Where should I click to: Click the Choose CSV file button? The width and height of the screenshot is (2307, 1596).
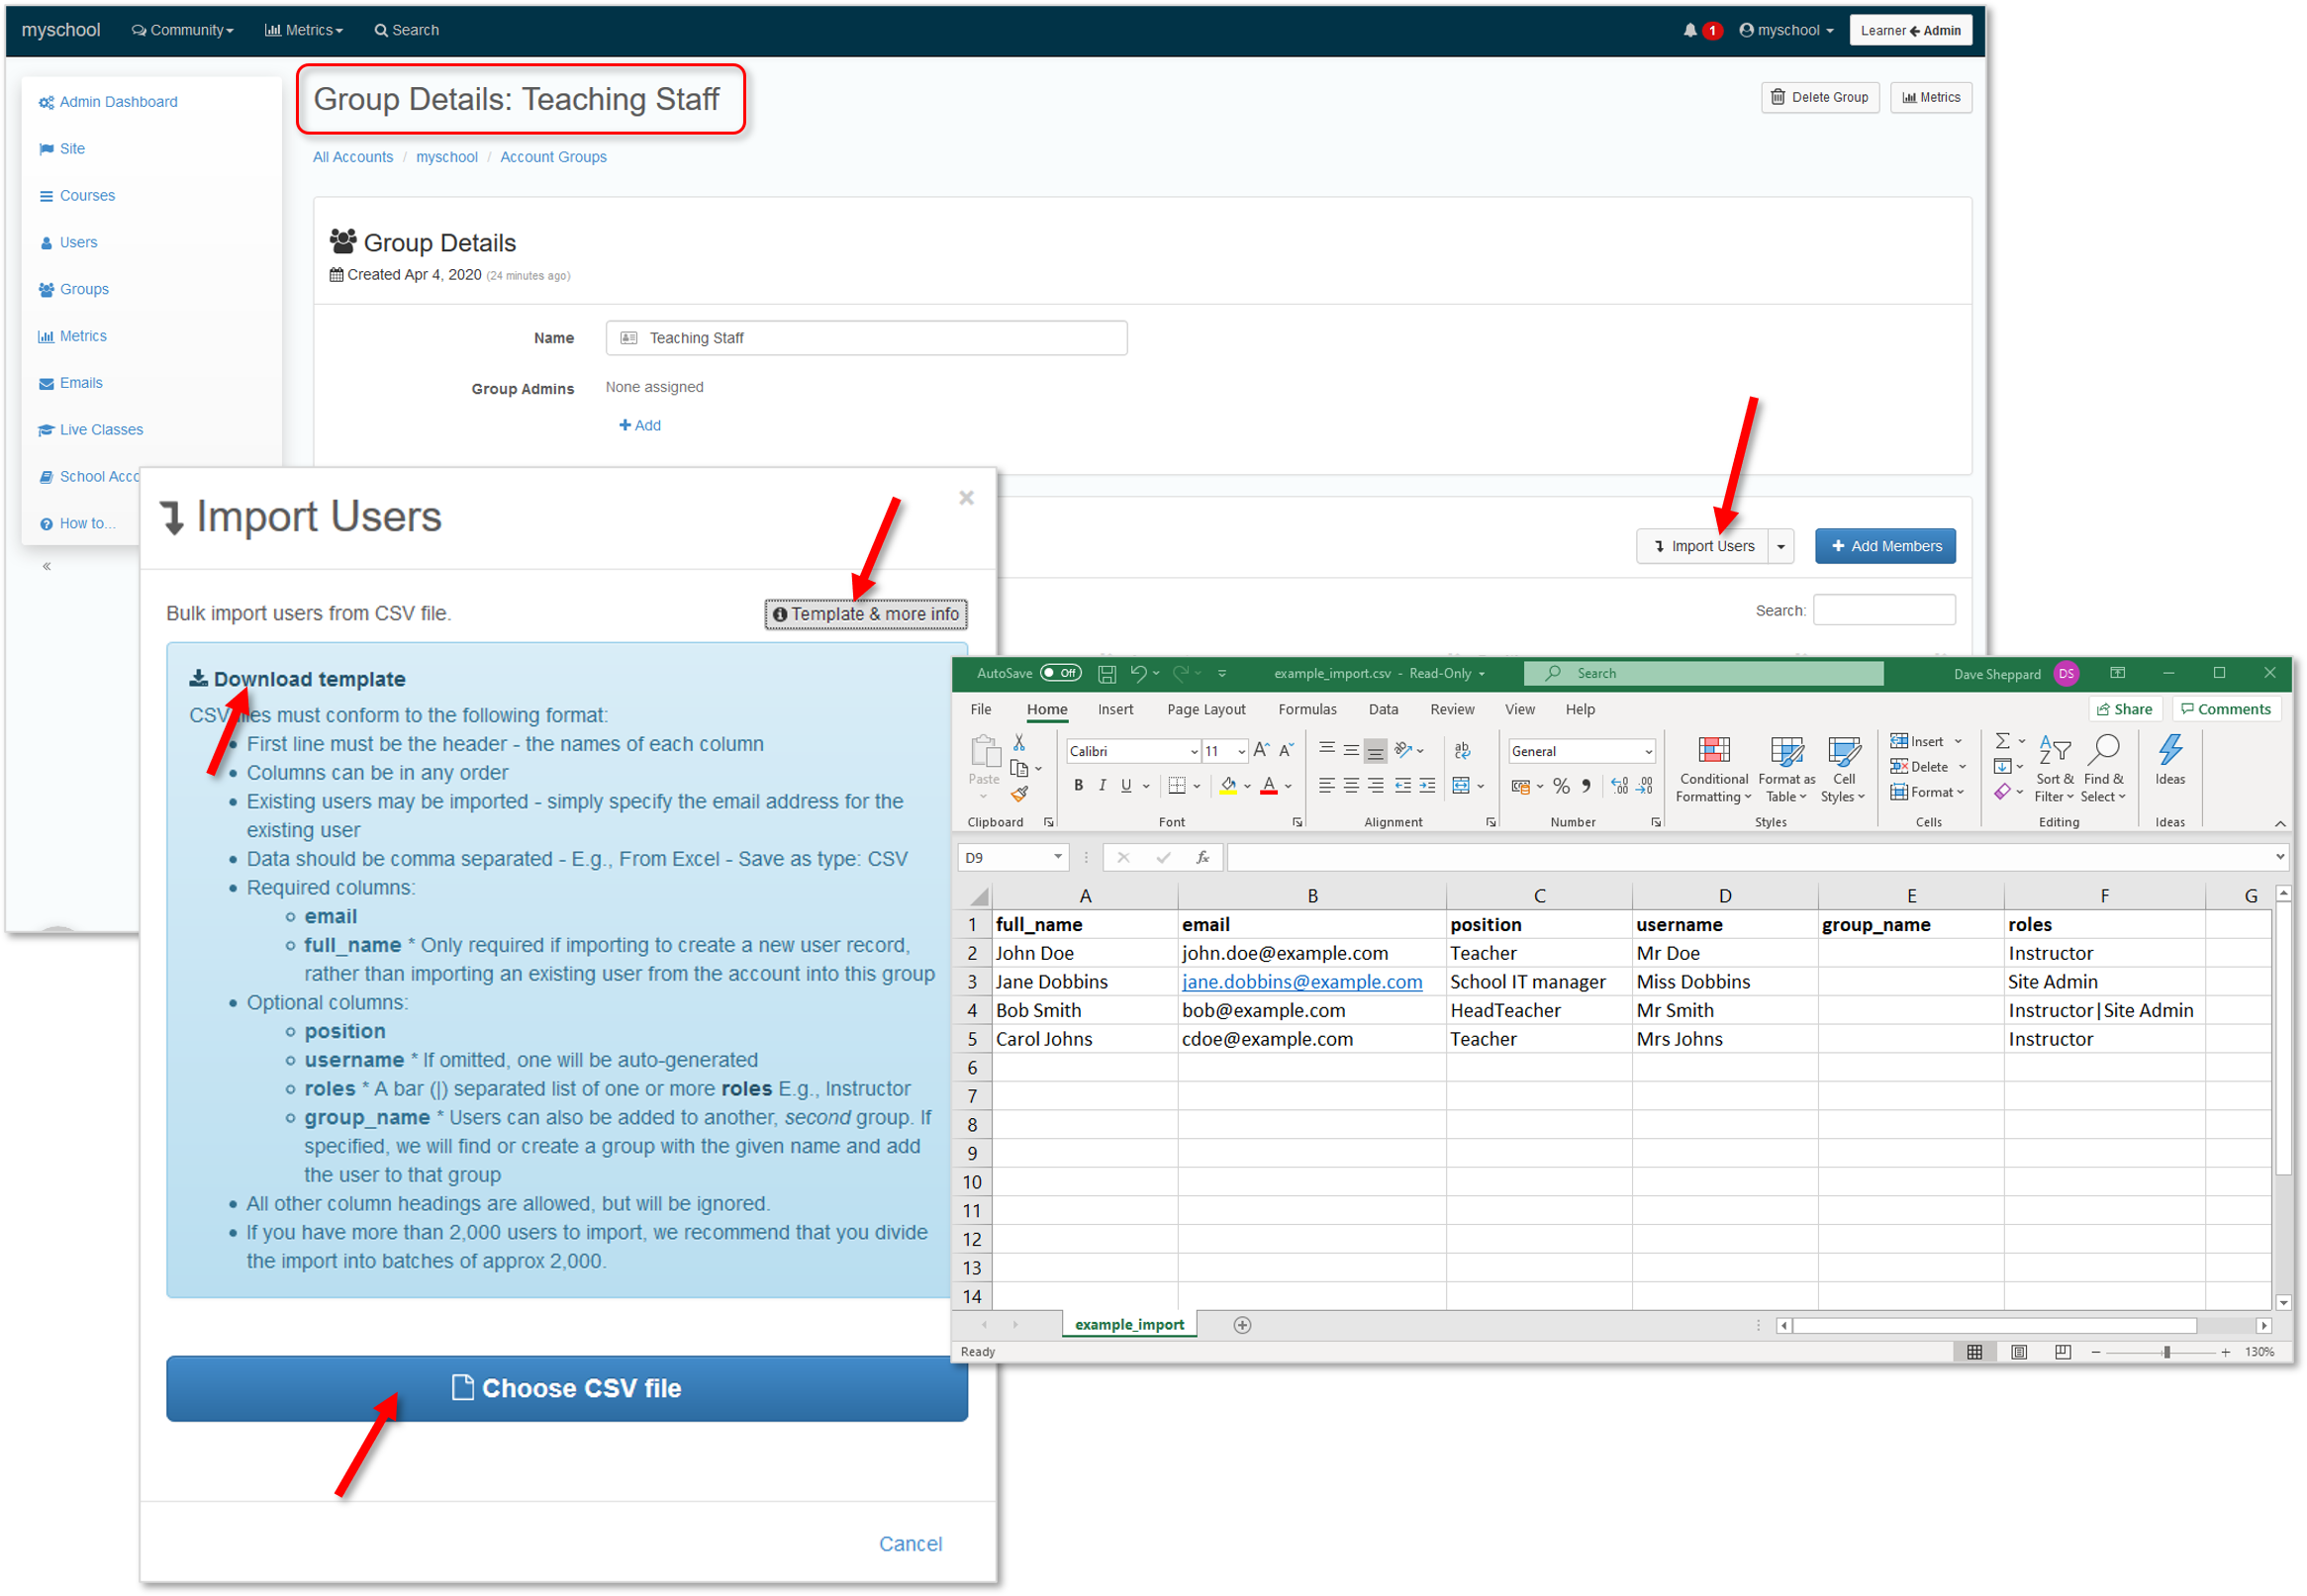[x=567, y=1388]
